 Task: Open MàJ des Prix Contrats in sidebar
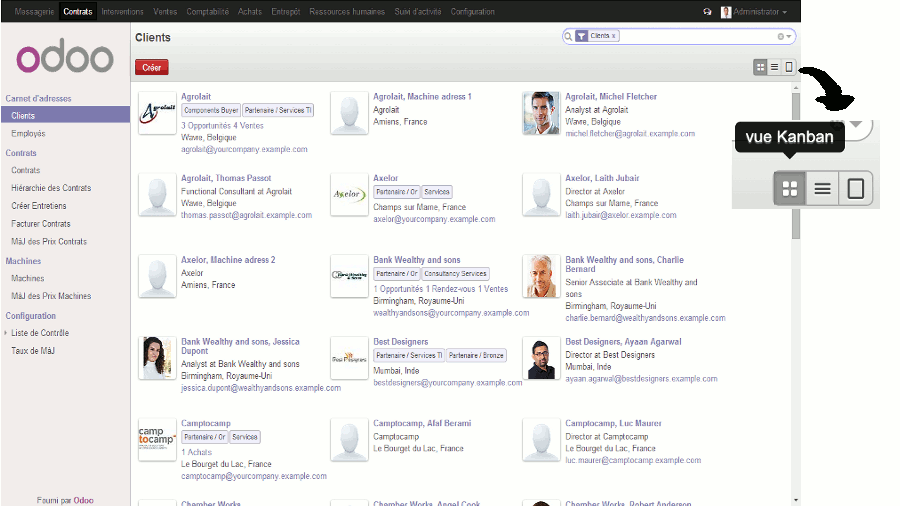click(x=49, y=242)
